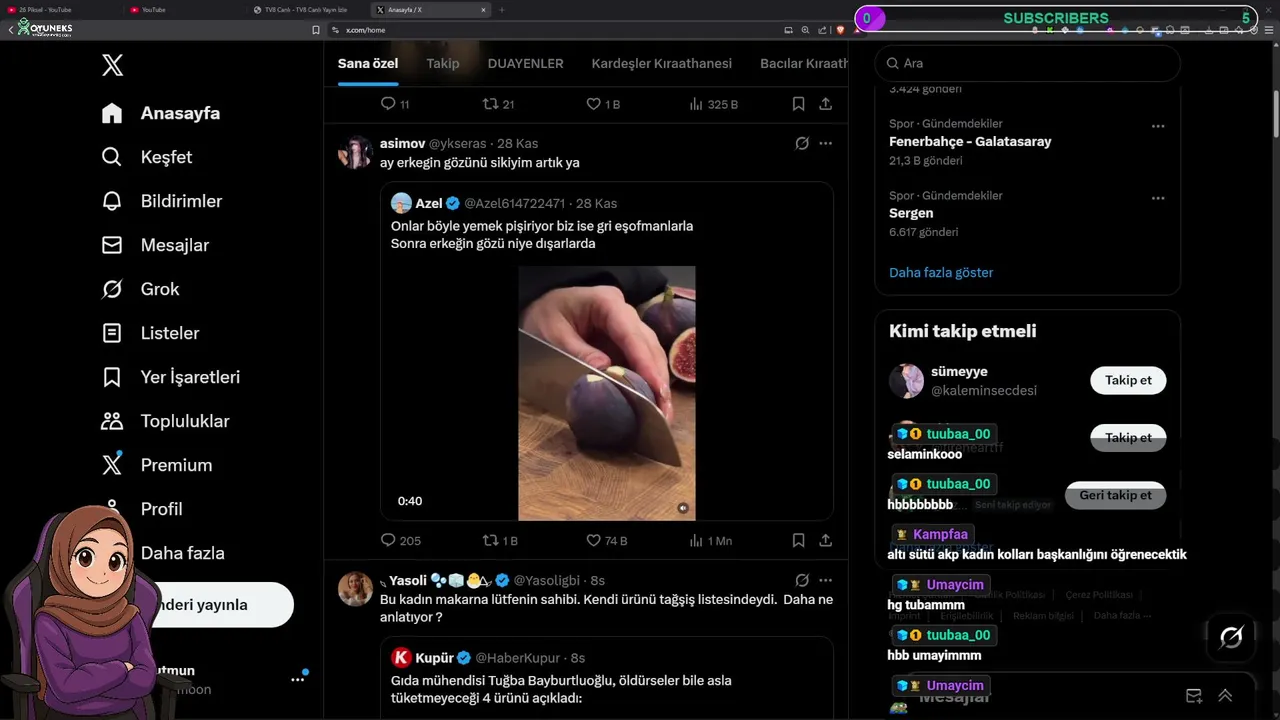Open Mesajlar envelope in sidebar
Screen dimensions: 1280x720
(x=112, y=245)
